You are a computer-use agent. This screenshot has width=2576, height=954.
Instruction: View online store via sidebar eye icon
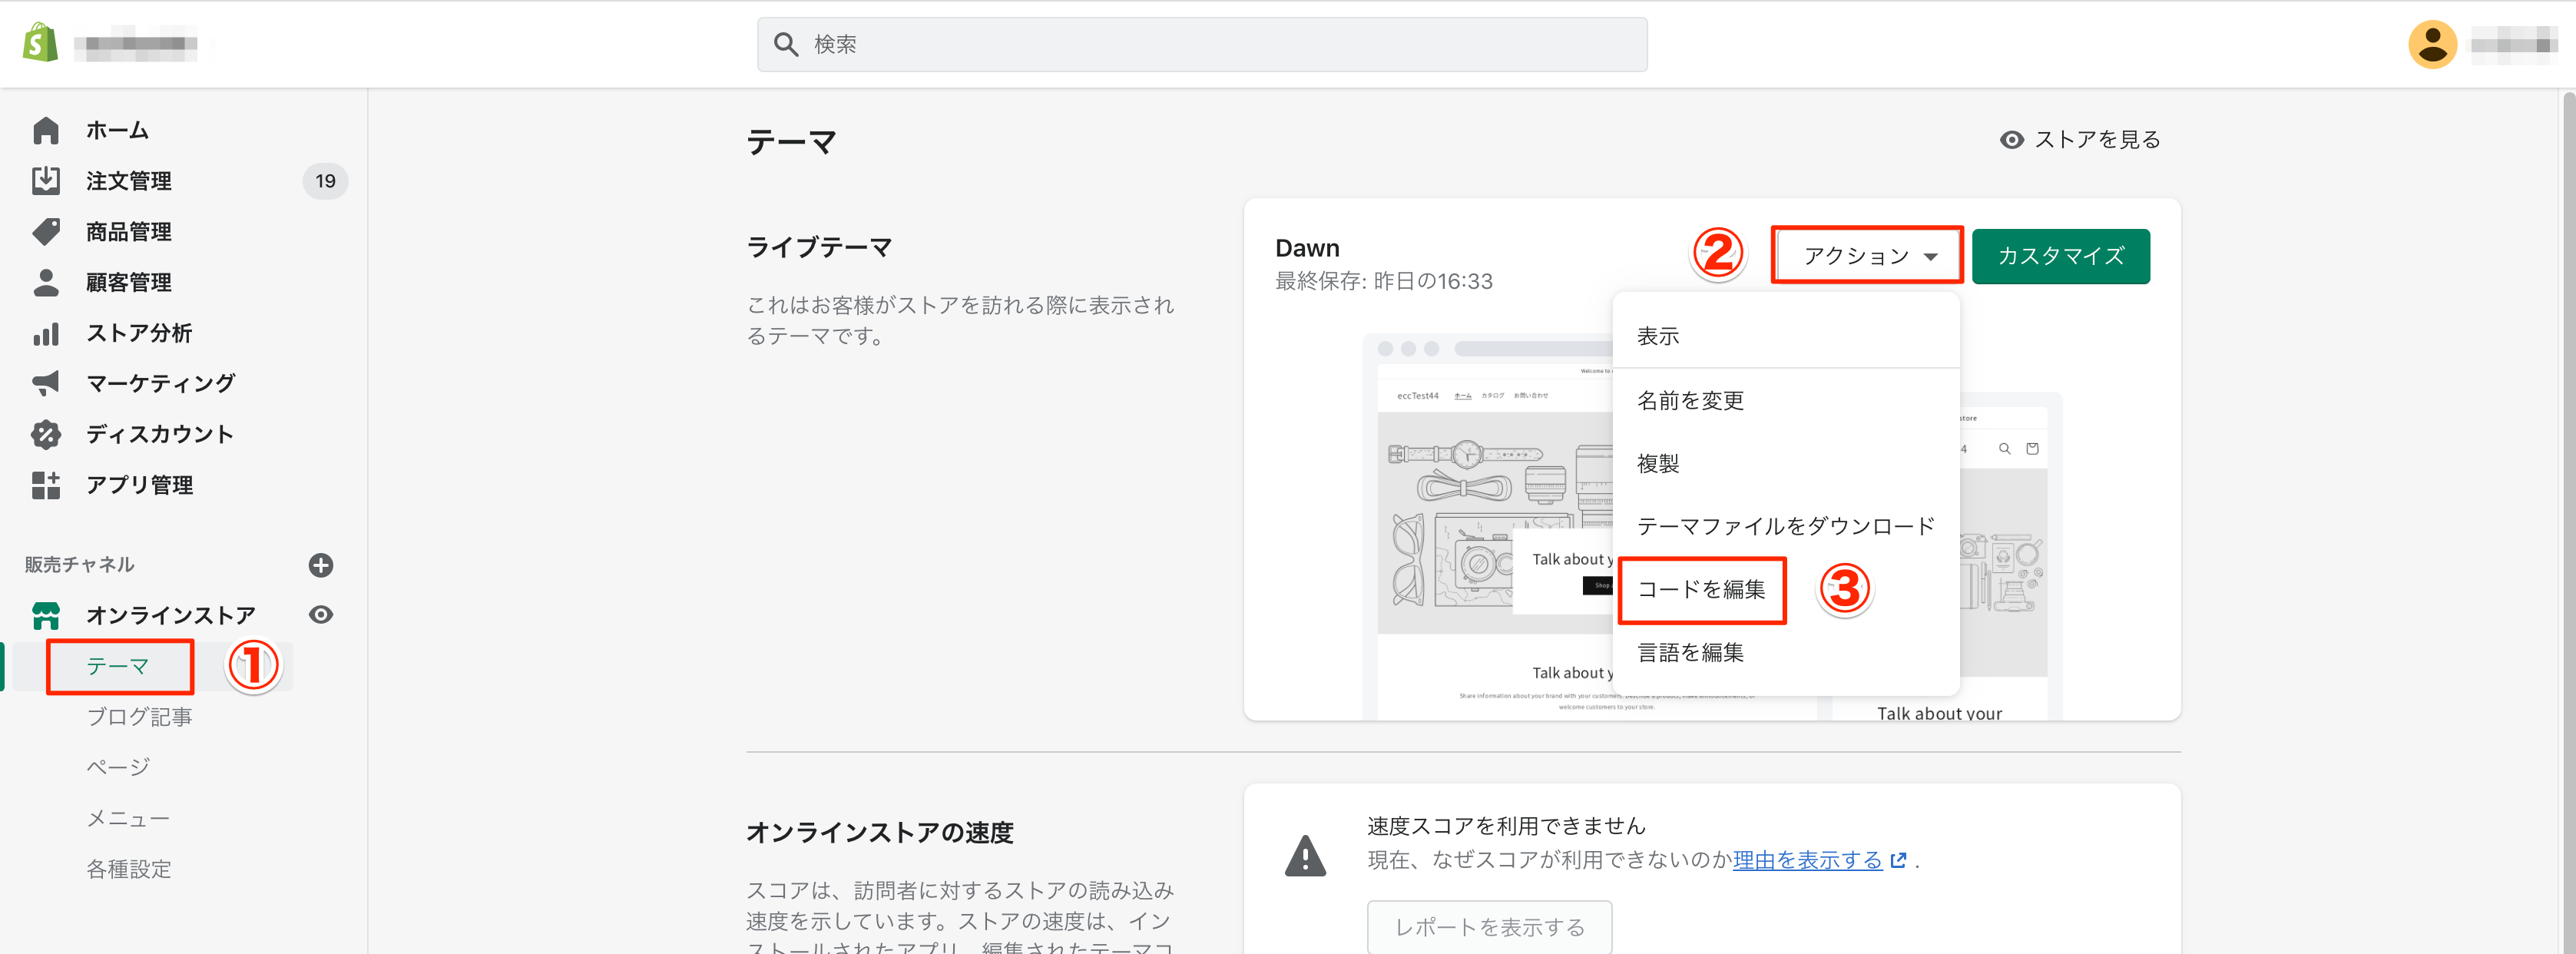click(321, 615)
